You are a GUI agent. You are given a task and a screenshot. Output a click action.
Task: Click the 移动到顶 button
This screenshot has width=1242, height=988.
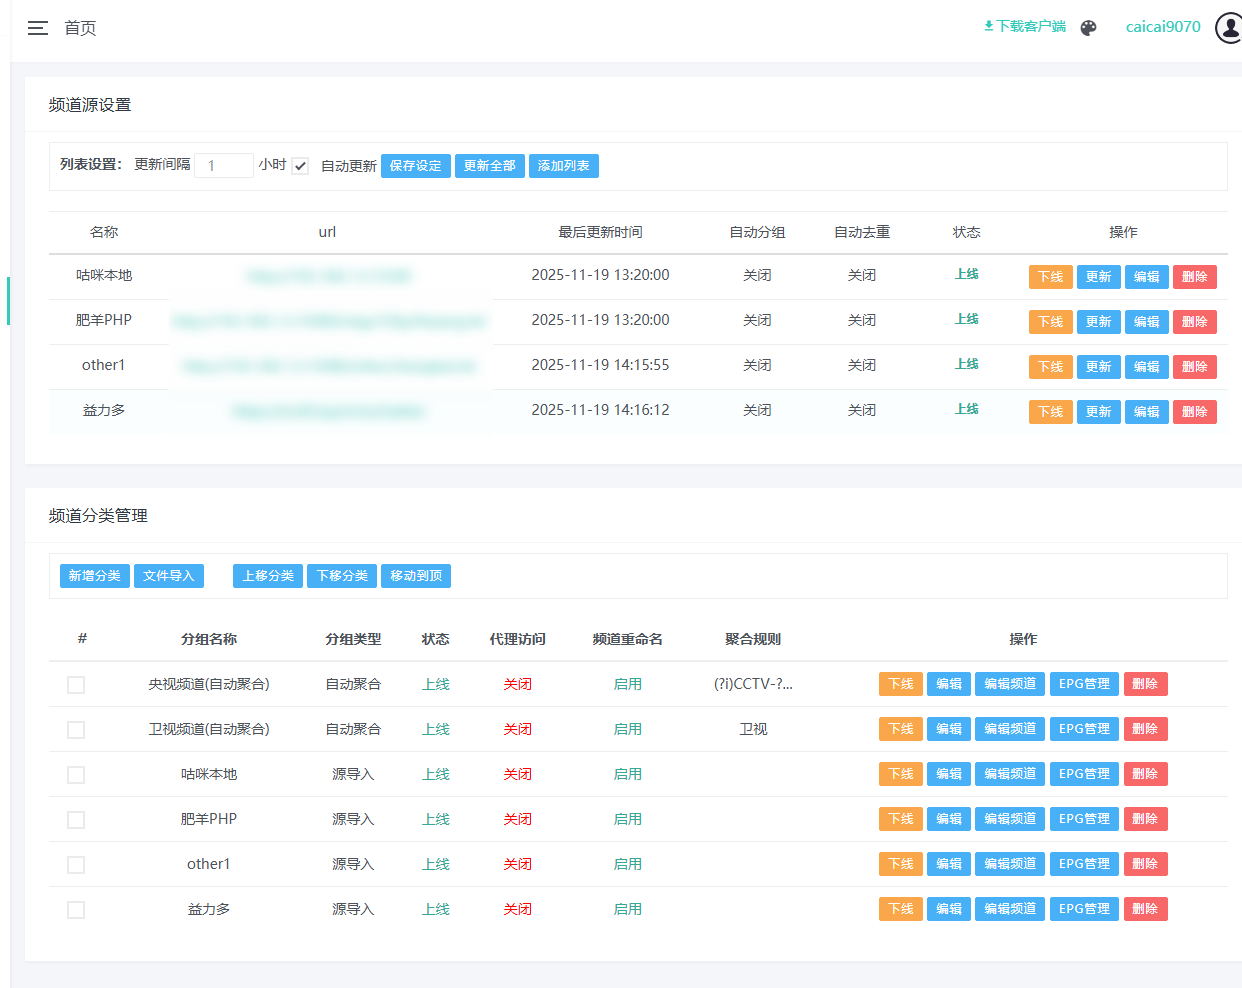coord(416,576)
